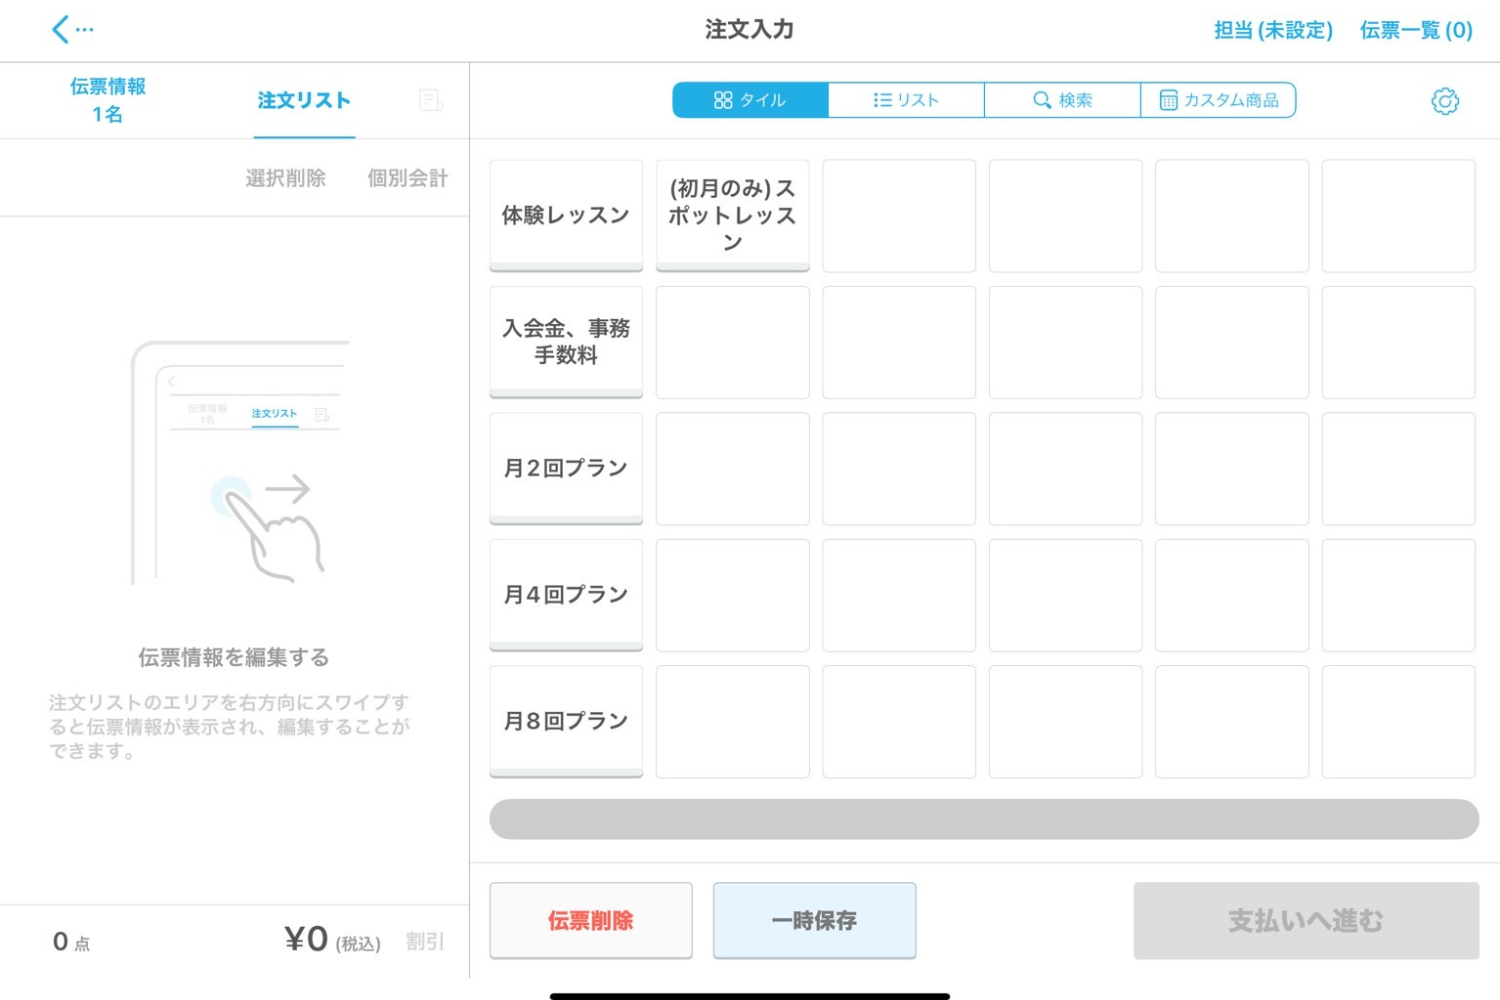Open 個別会計 split billing
1500x1000 pixels.
405,177
